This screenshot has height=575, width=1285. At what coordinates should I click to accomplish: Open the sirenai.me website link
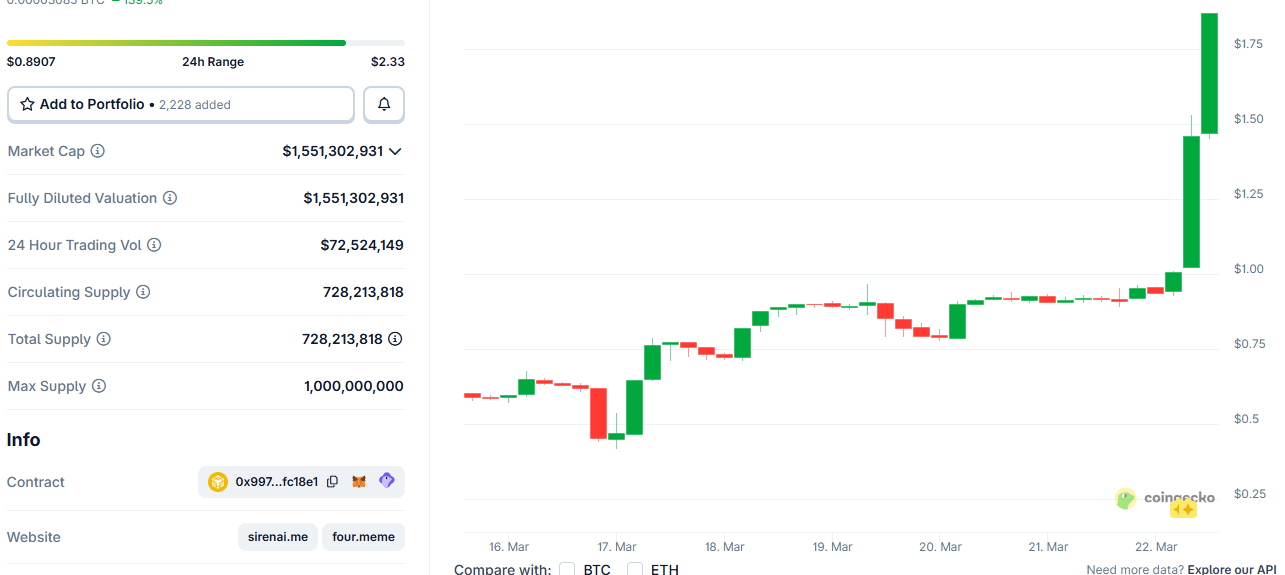pyautogui.click(x=279, y=537)
